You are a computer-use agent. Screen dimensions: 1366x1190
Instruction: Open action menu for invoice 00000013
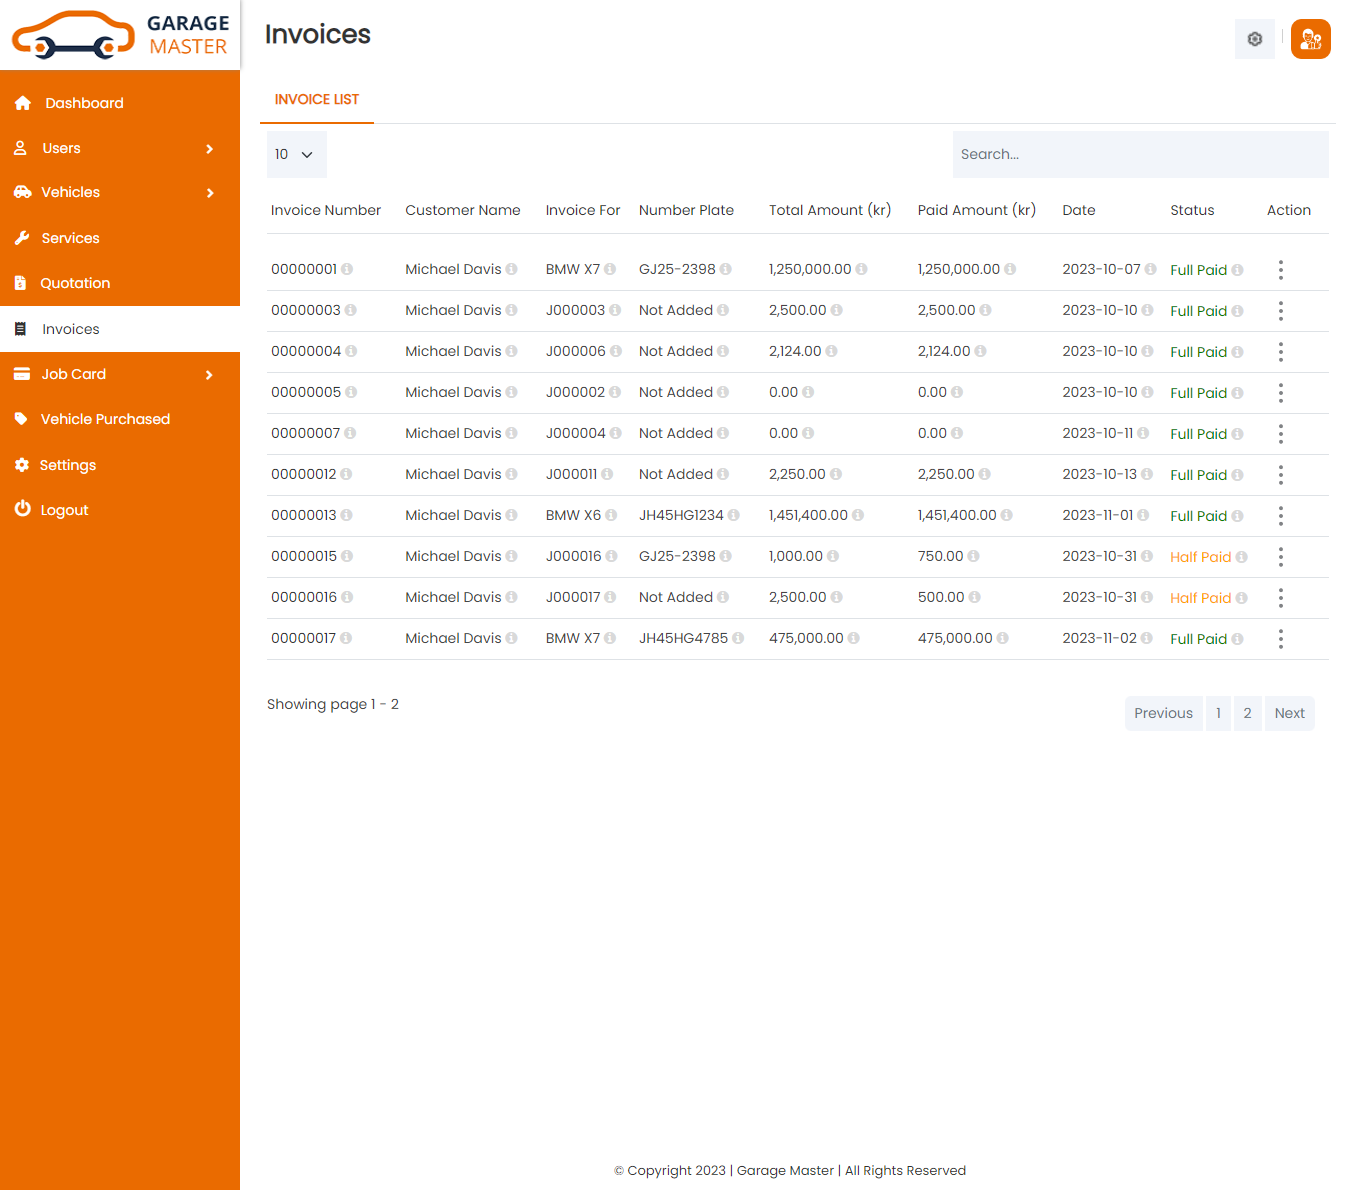(x=1280, y=516)
